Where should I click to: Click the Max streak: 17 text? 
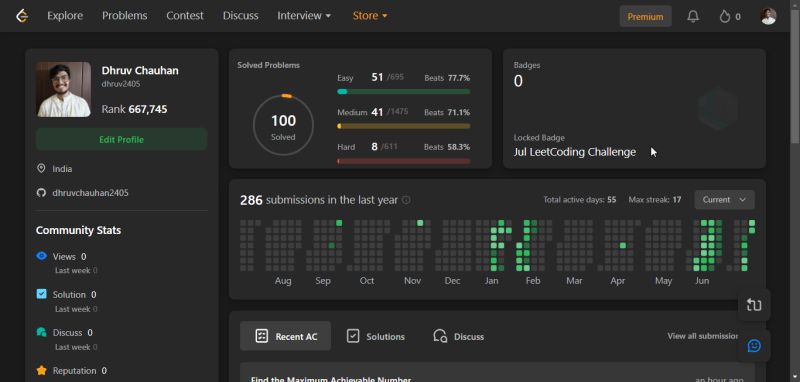coord(655,200)
